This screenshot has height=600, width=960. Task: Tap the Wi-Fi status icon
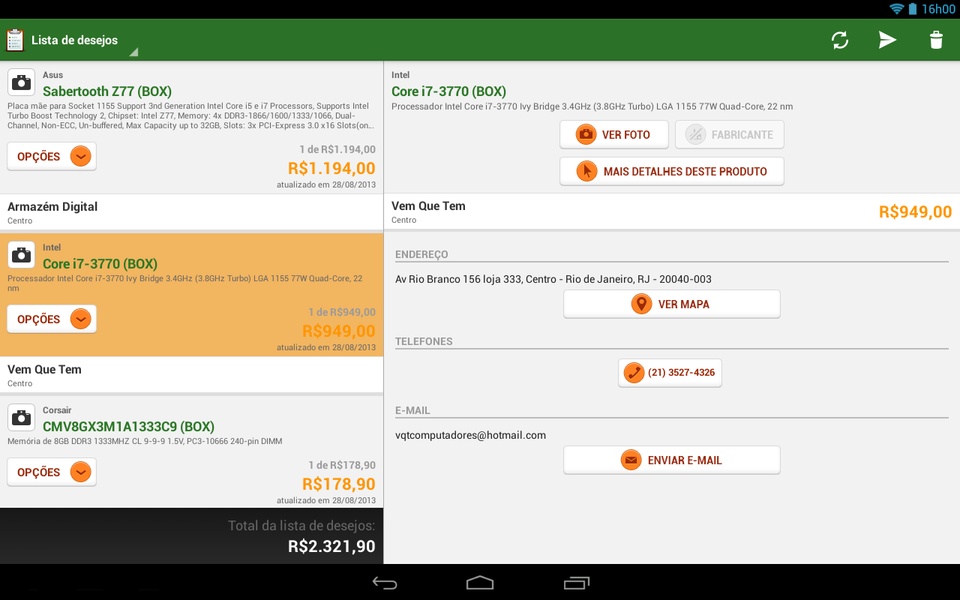897,9
